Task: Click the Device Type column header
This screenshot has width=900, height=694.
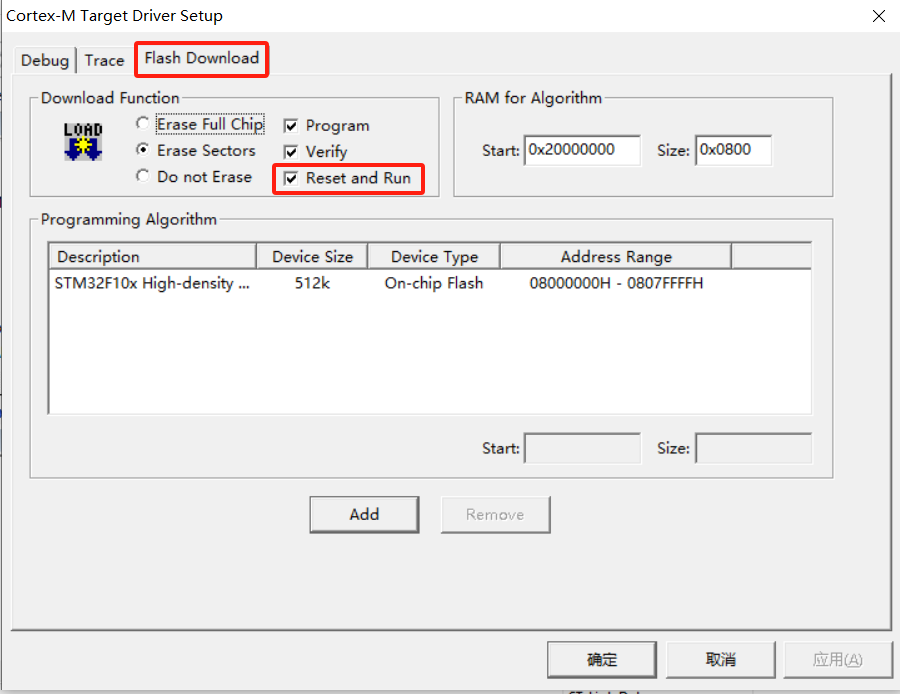Action: coord(434,256)
